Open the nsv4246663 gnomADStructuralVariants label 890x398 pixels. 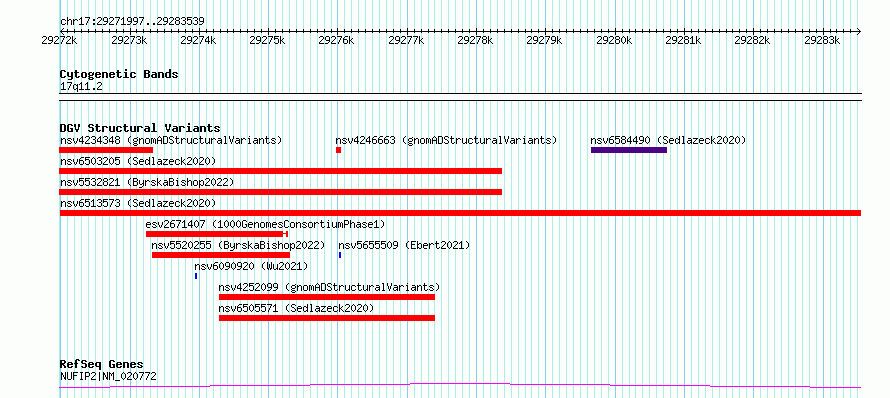coord(446,140)
